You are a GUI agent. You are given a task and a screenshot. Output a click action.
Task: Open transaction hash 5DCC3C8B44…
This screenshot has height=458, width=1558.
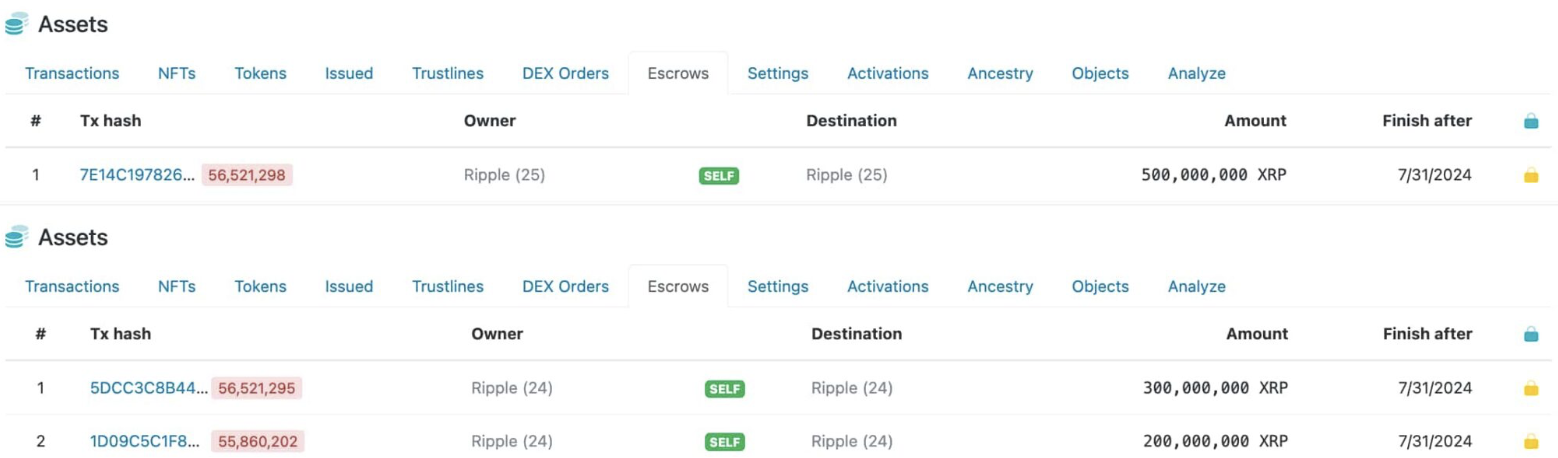pyautogui.click(x=149, y=388)
